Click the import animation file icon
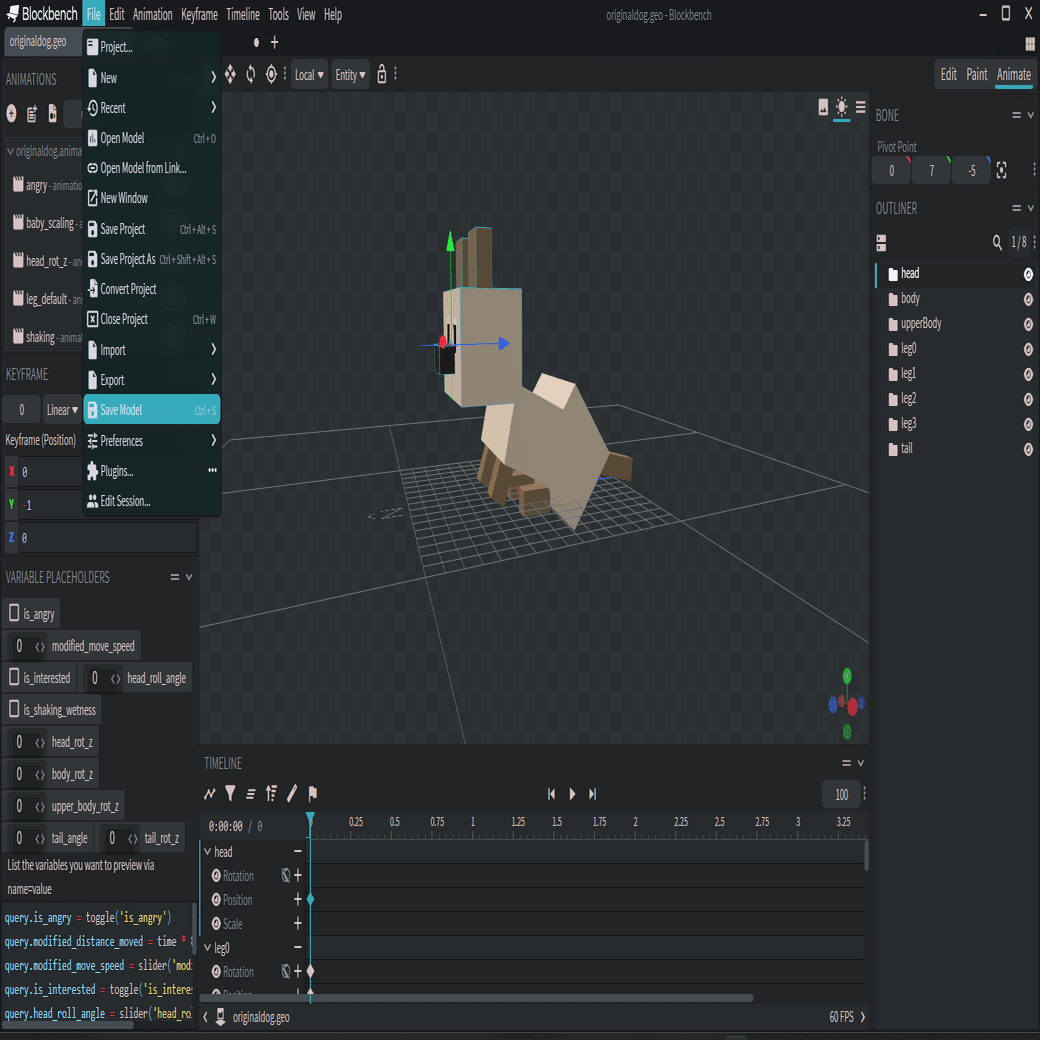 coord(52,113)
